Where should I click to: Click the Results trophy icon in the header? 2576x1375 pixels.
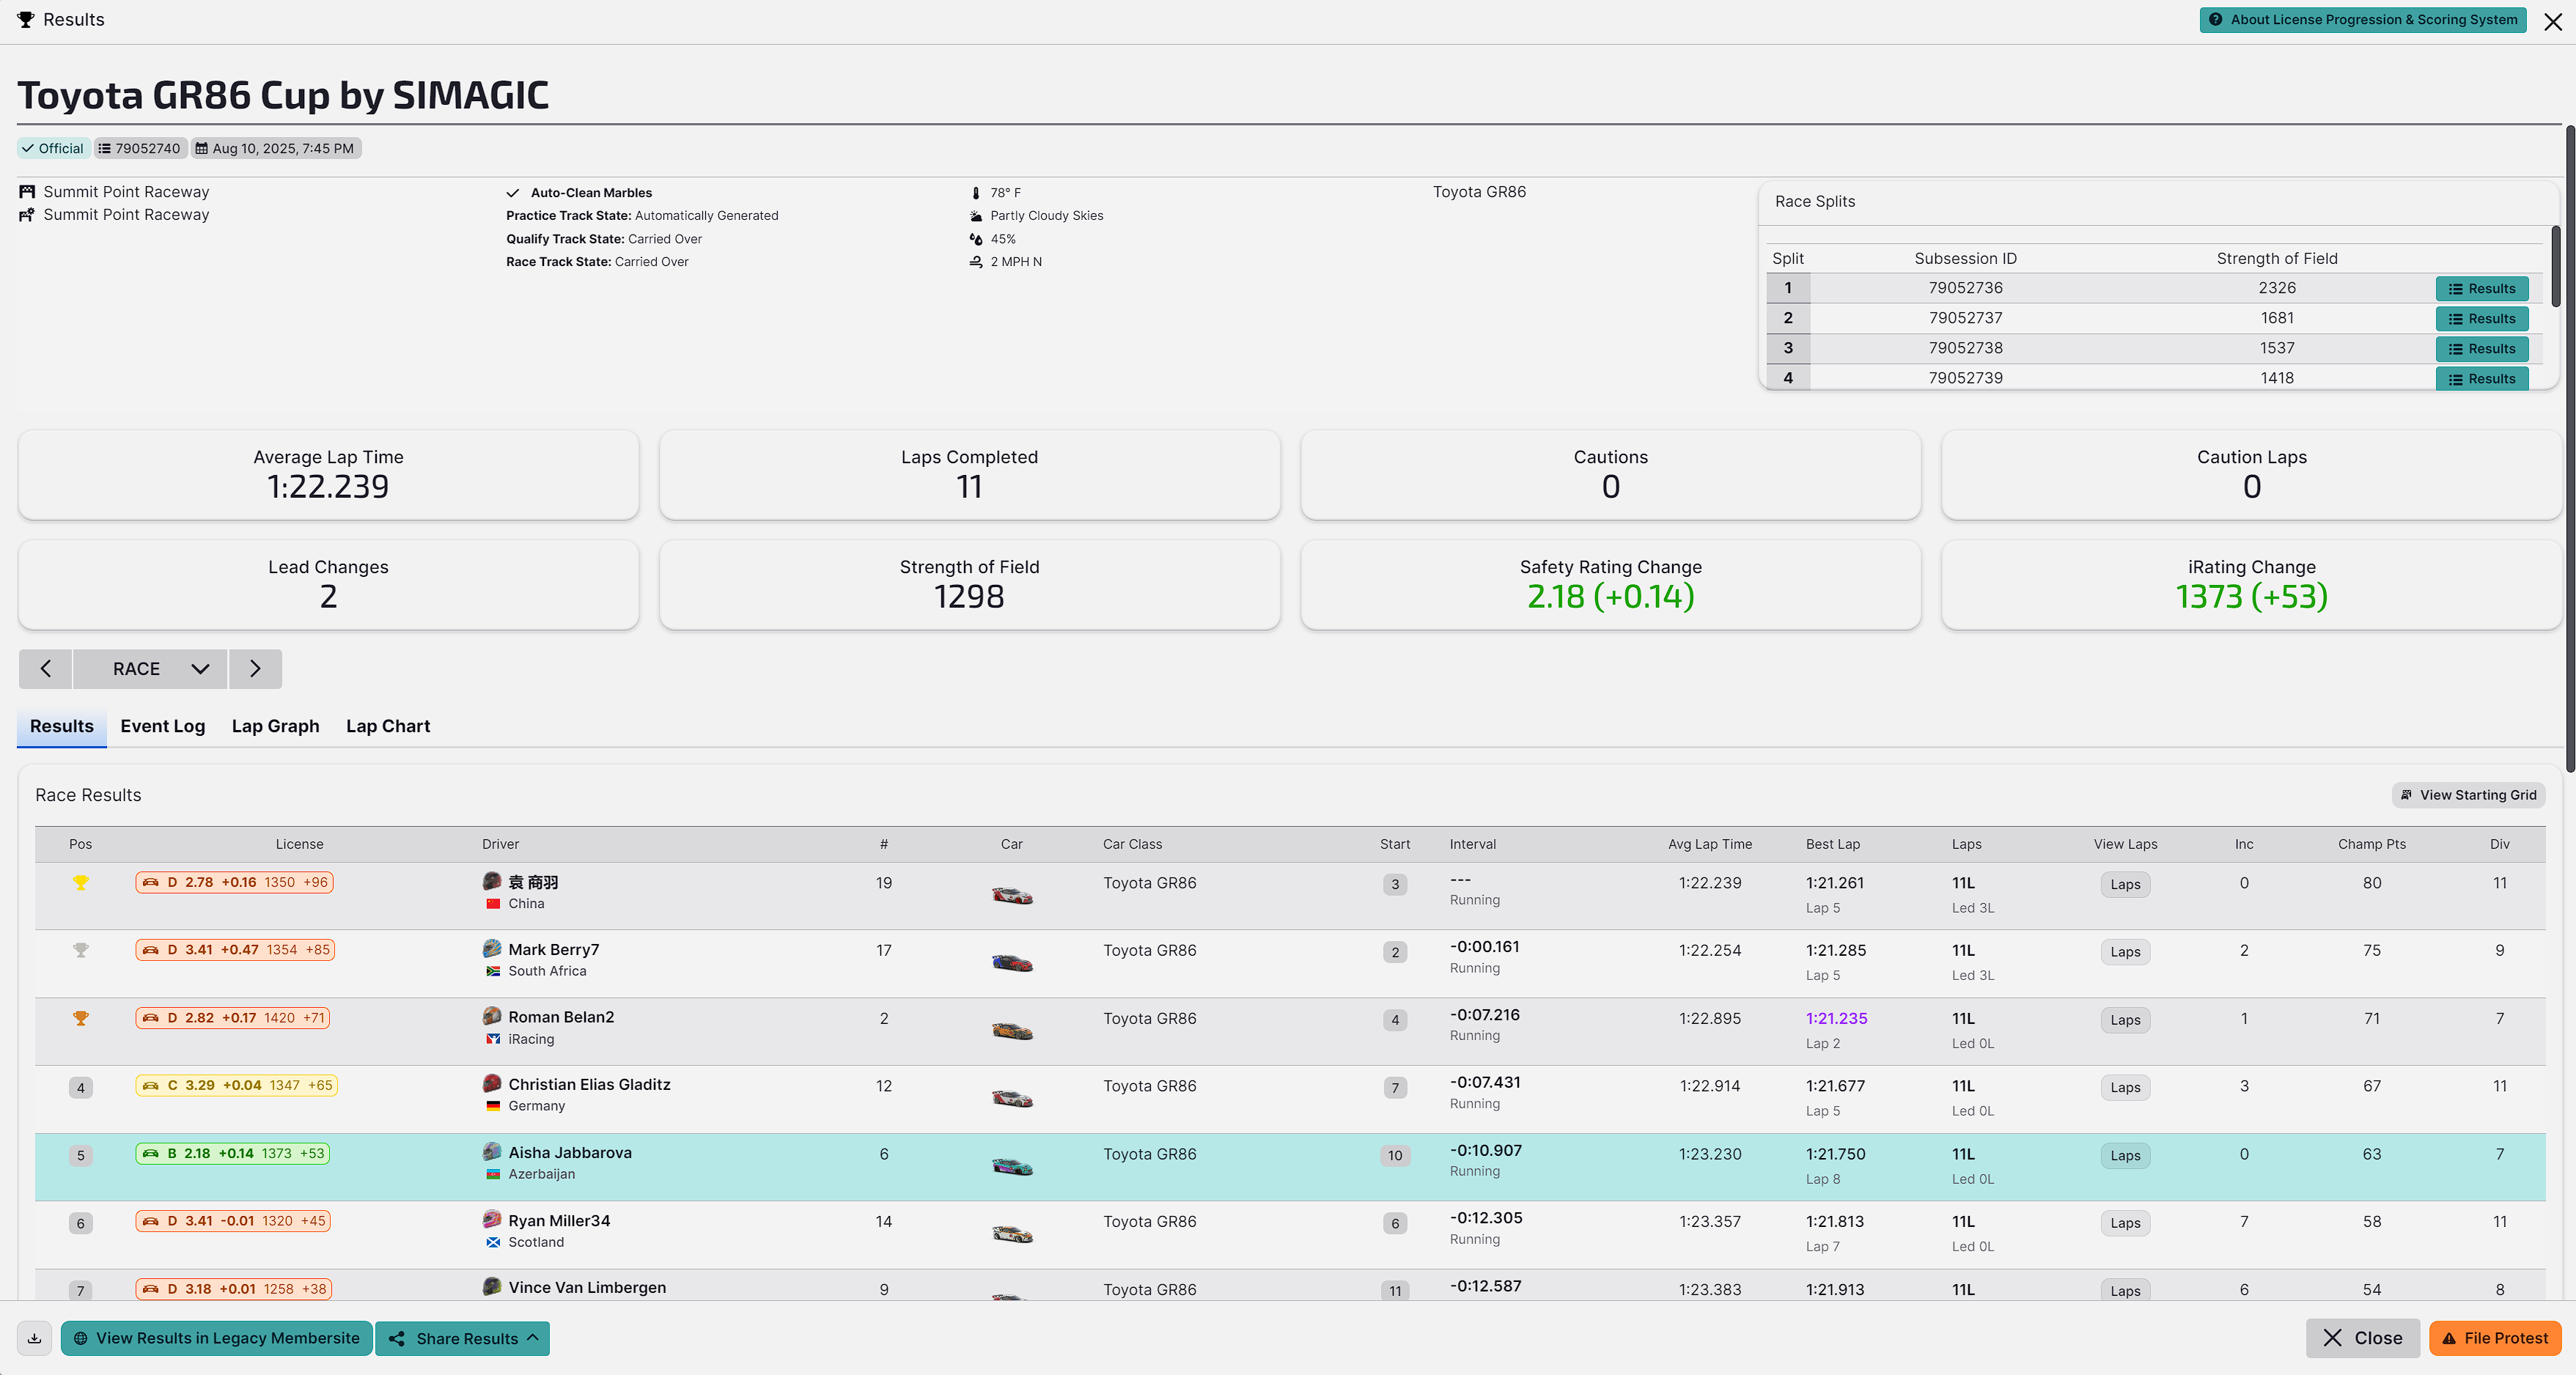[26, 19]
